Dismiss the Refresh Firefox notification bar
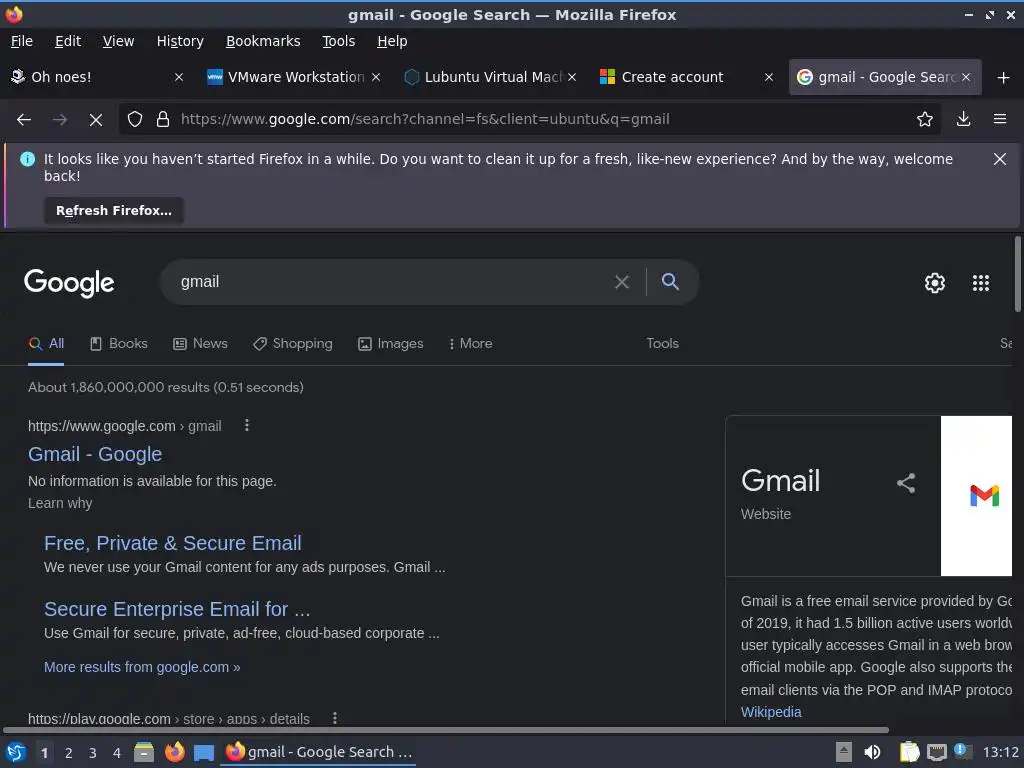 pyautogui.click(x=999, y=159)
